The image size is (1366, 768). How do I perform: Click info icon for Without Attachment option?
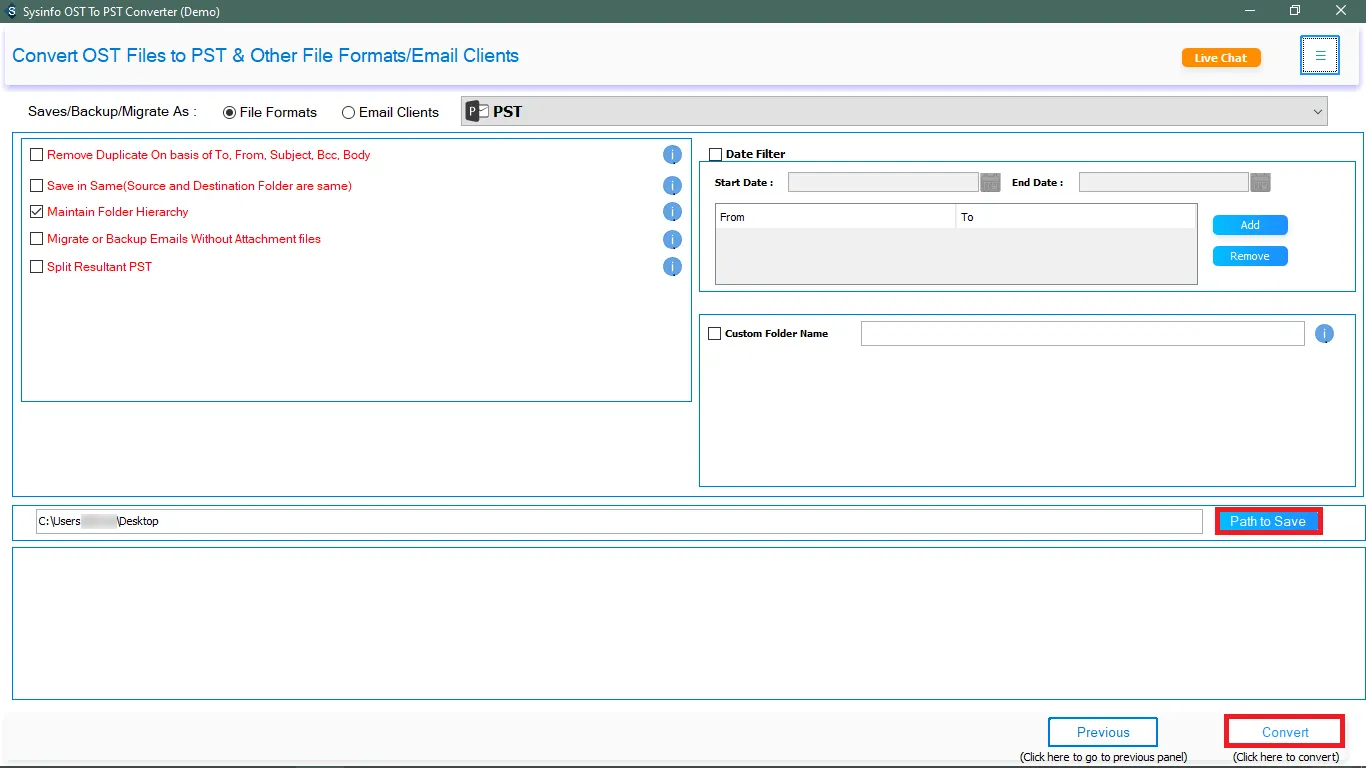tap(672, 240)
